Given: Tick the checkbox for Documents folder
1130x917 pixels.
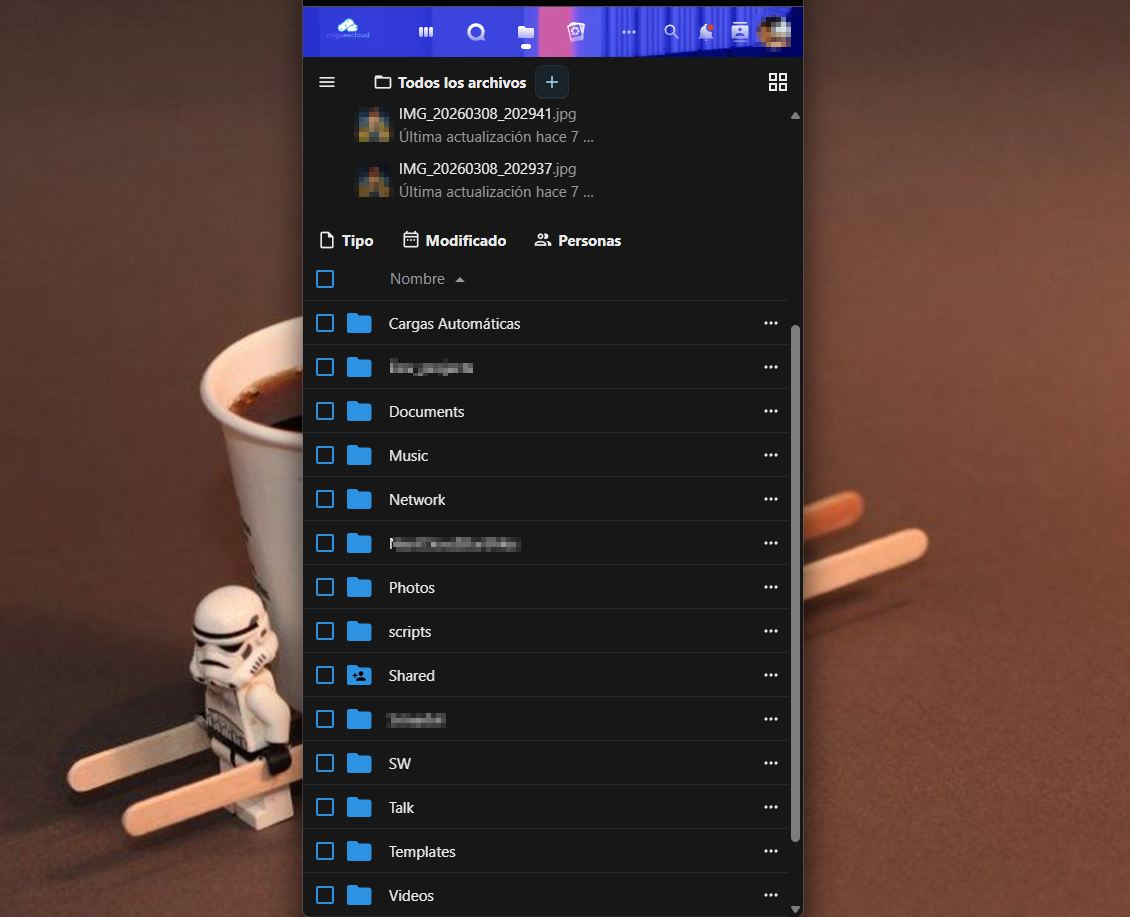Looking at the screenshot, I should pyautogui.click(x=325, y=411).
